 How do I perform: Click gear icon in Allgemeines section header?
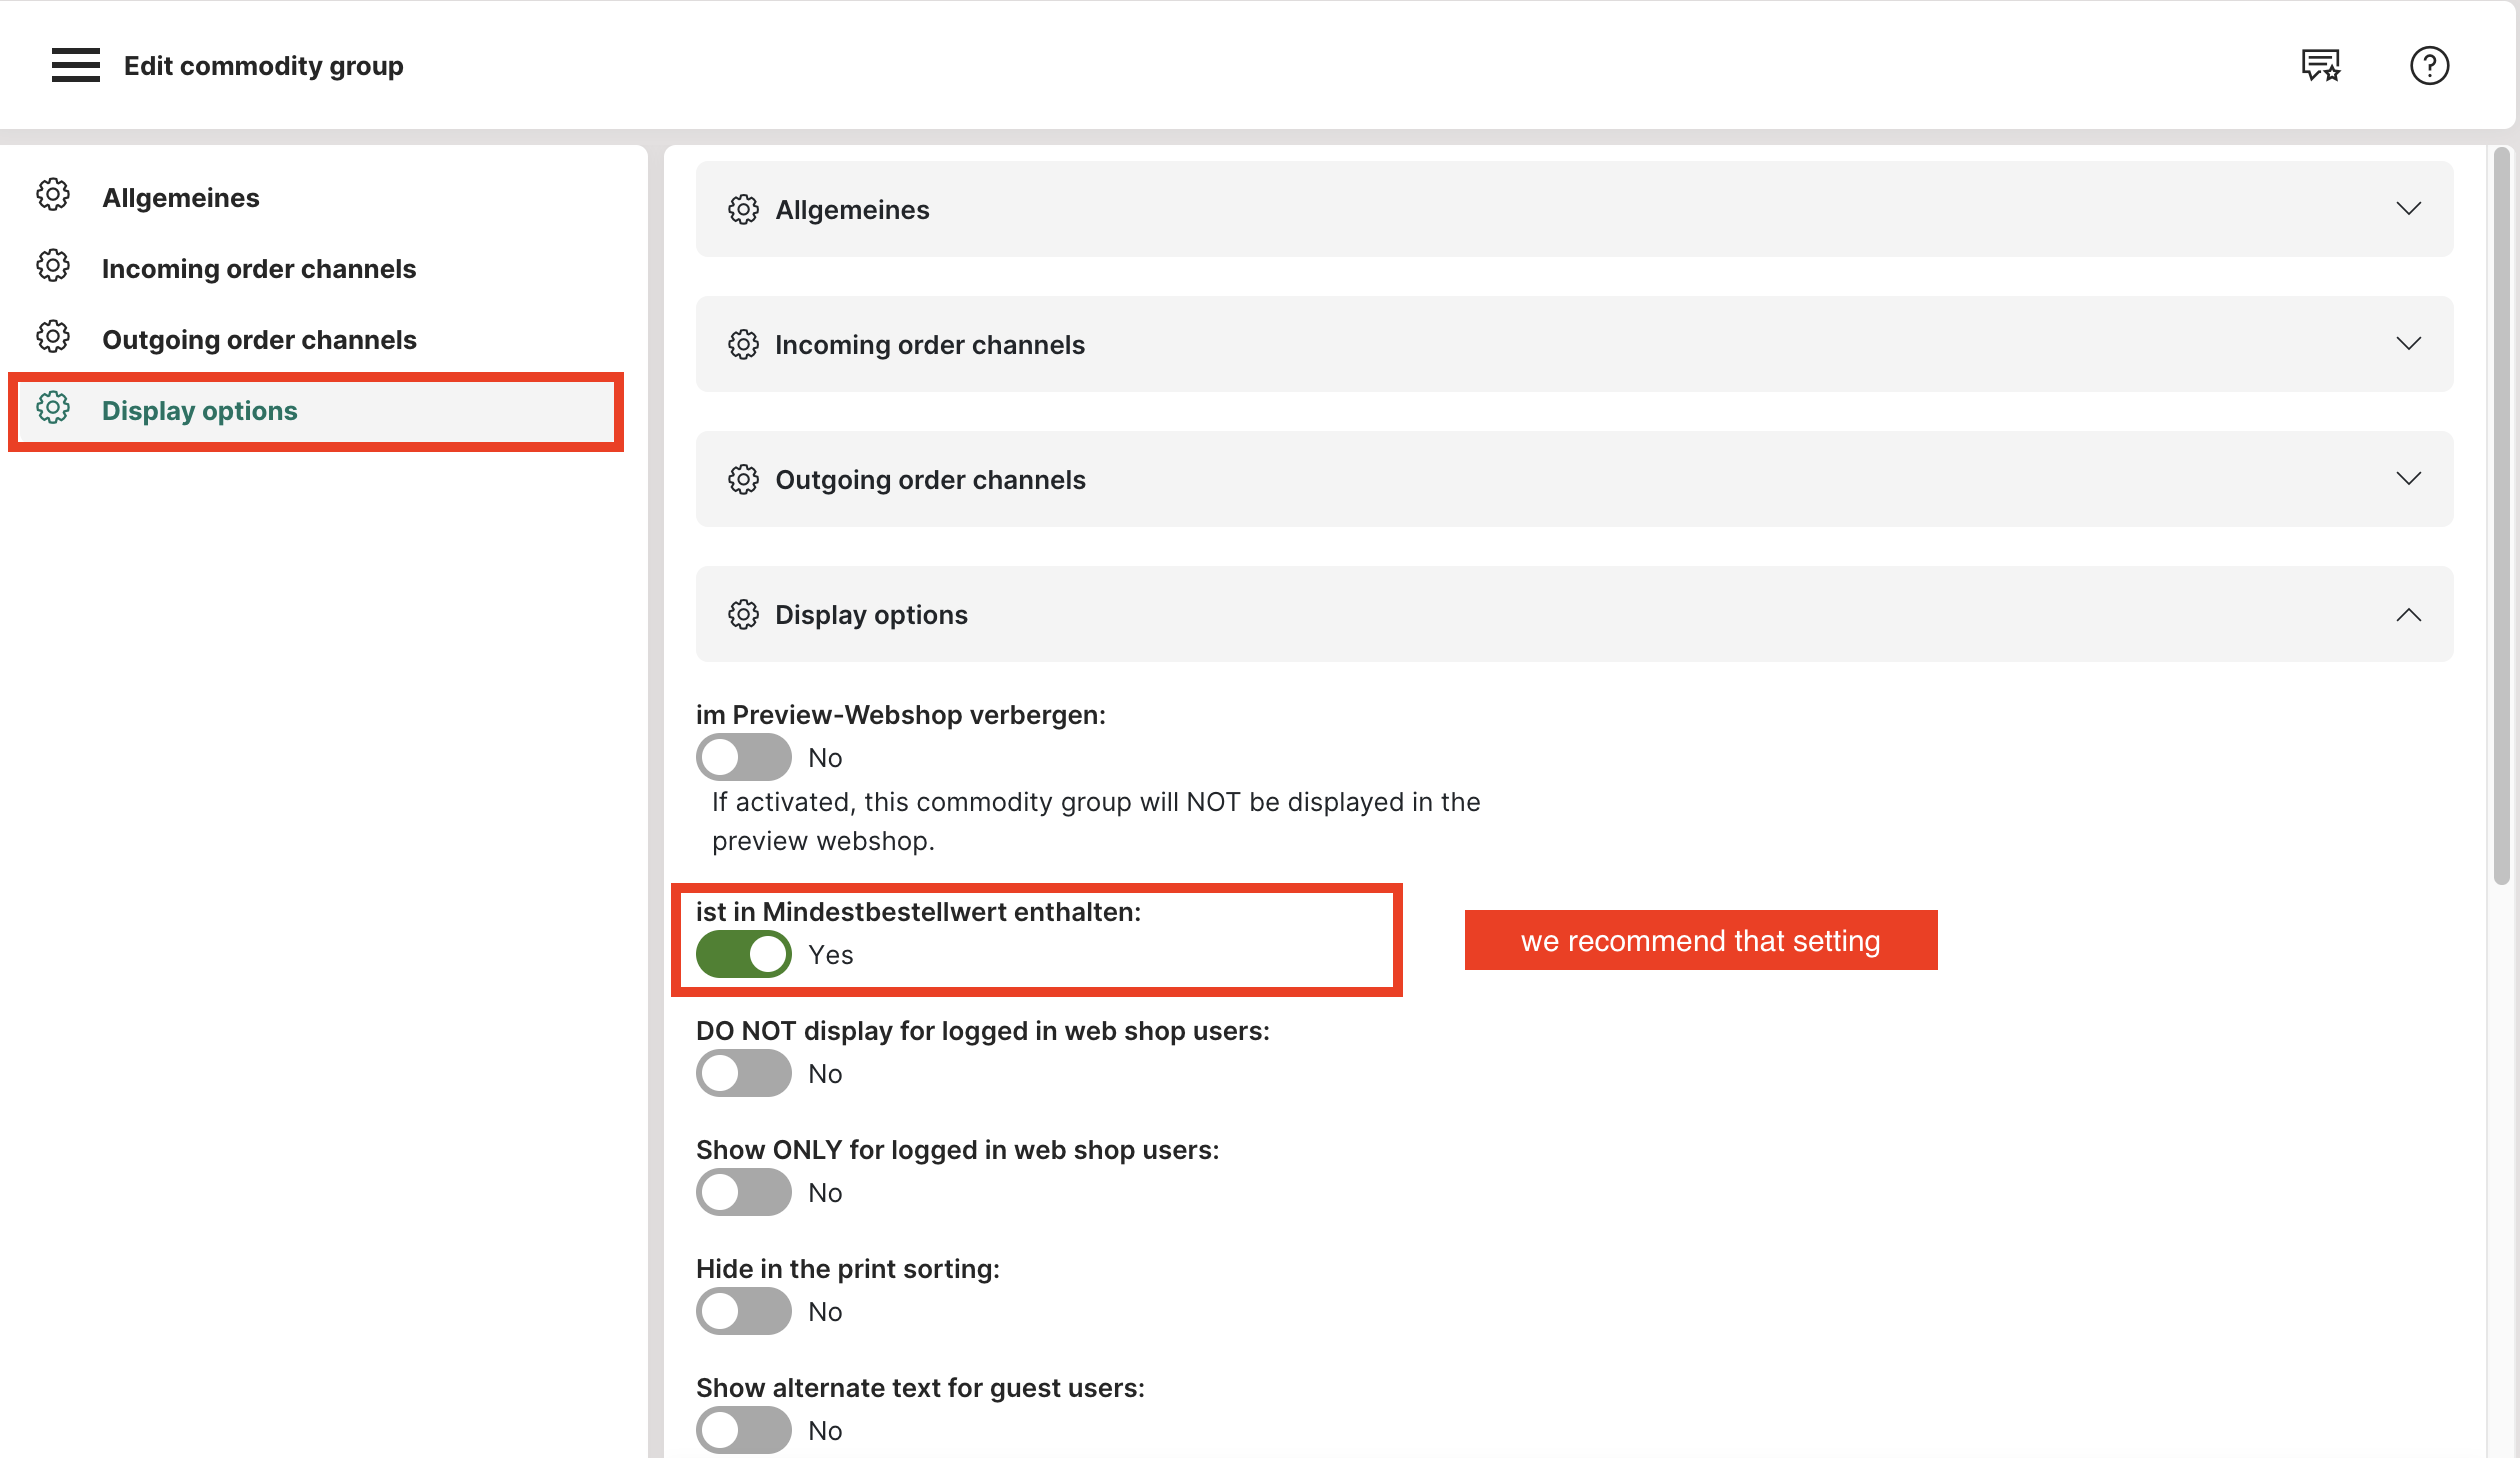743,209
